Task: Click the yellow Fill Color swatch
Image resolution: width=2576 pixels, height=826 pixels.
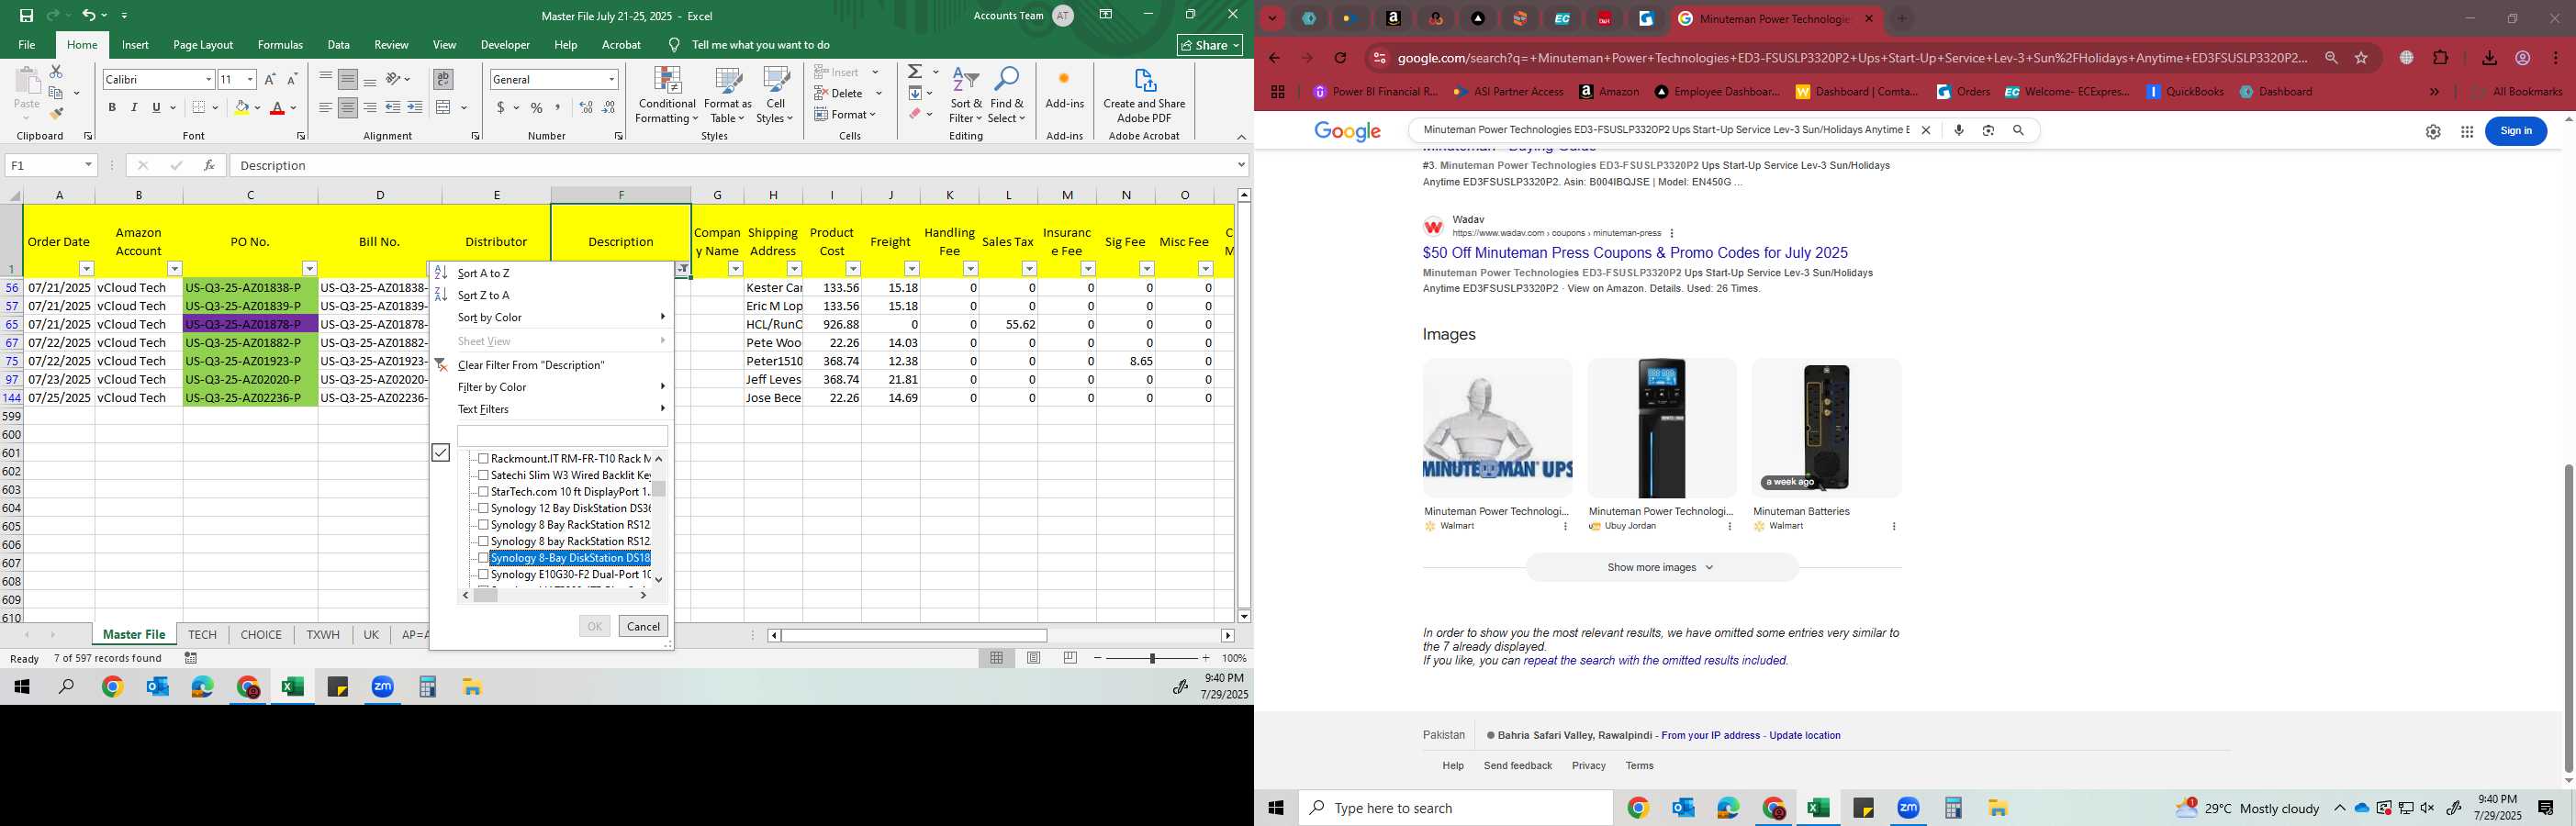Action: (x=241, y=108)
